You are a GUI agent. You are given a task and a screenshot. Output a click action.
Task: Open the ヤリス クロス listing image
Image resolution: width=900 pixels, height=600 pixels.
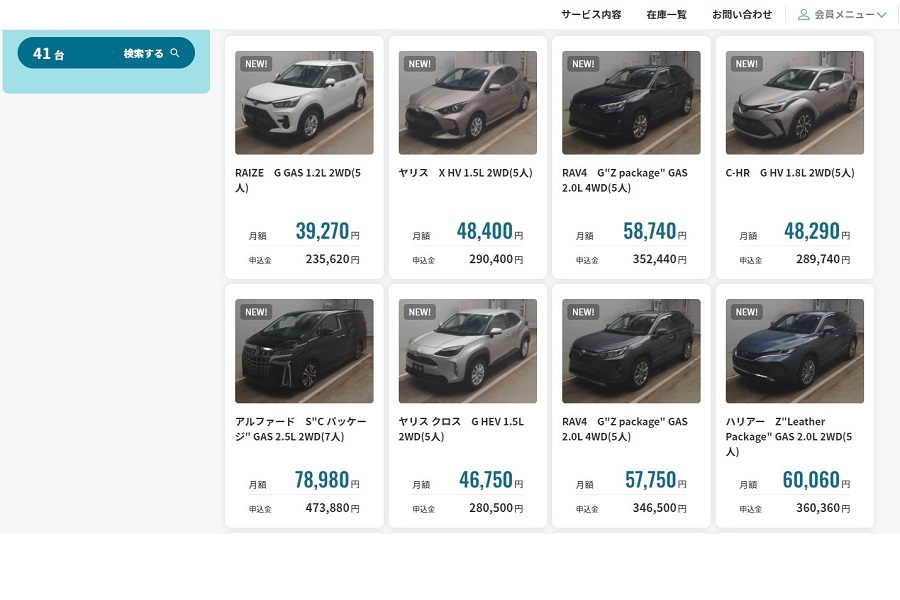[x=467, y=351]
